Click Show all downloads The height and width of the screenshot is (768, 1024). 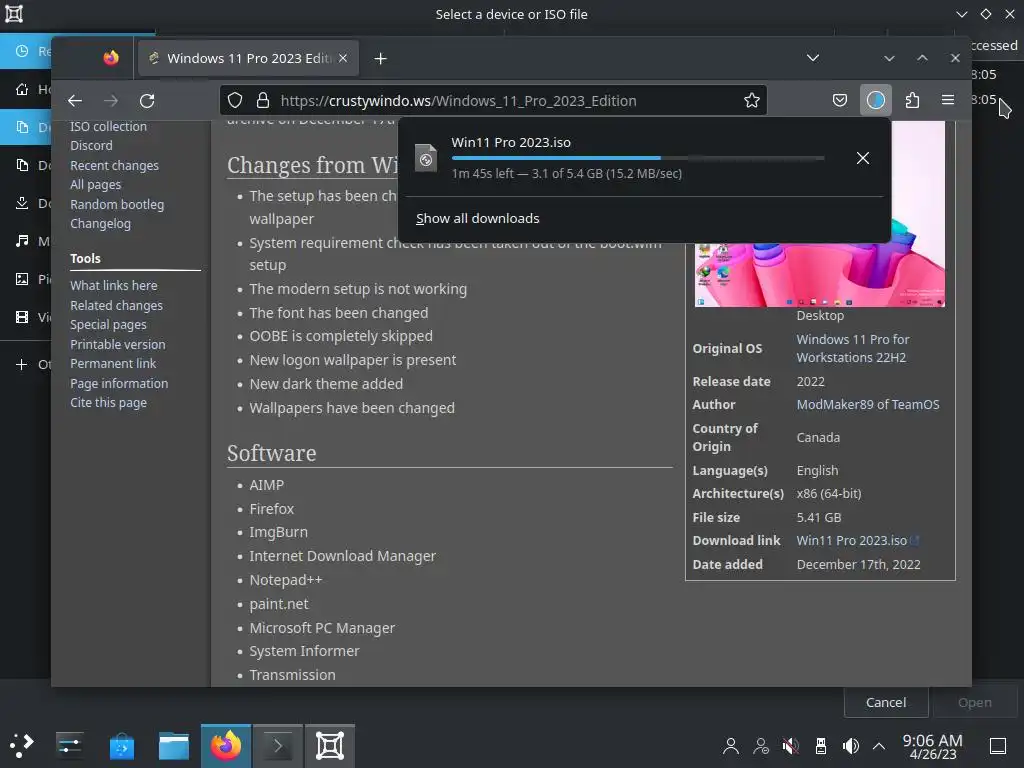tap(477, 218)
